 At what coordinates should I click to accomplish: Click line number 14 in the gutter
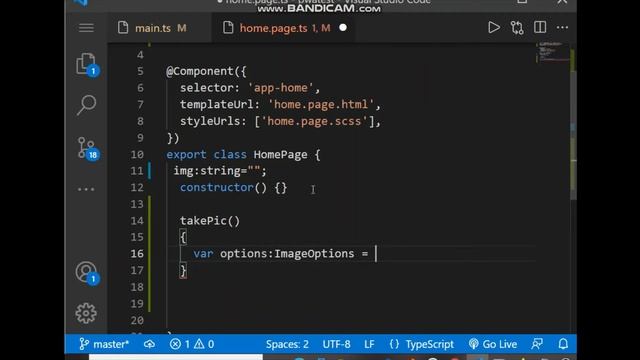137,221
